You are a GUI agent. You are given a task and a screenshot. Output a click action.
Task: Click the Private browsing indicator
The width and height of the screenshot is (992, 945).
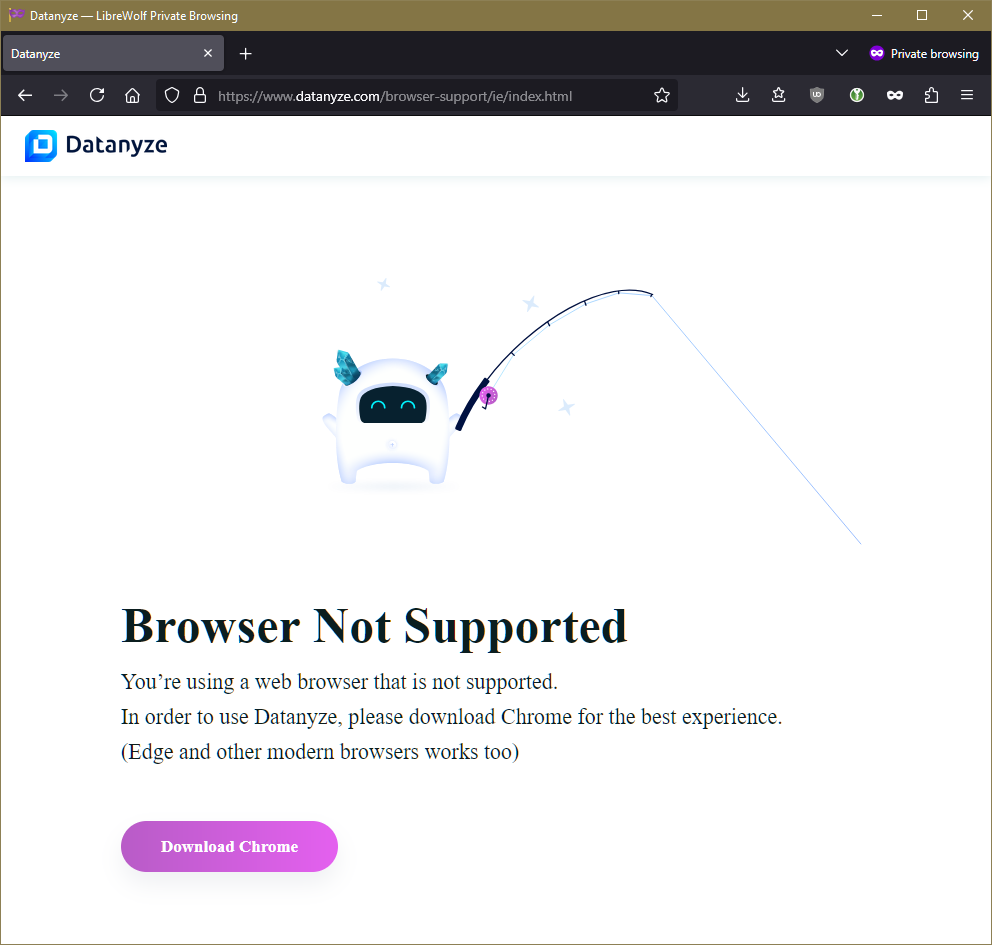click(x=924, y=54)
